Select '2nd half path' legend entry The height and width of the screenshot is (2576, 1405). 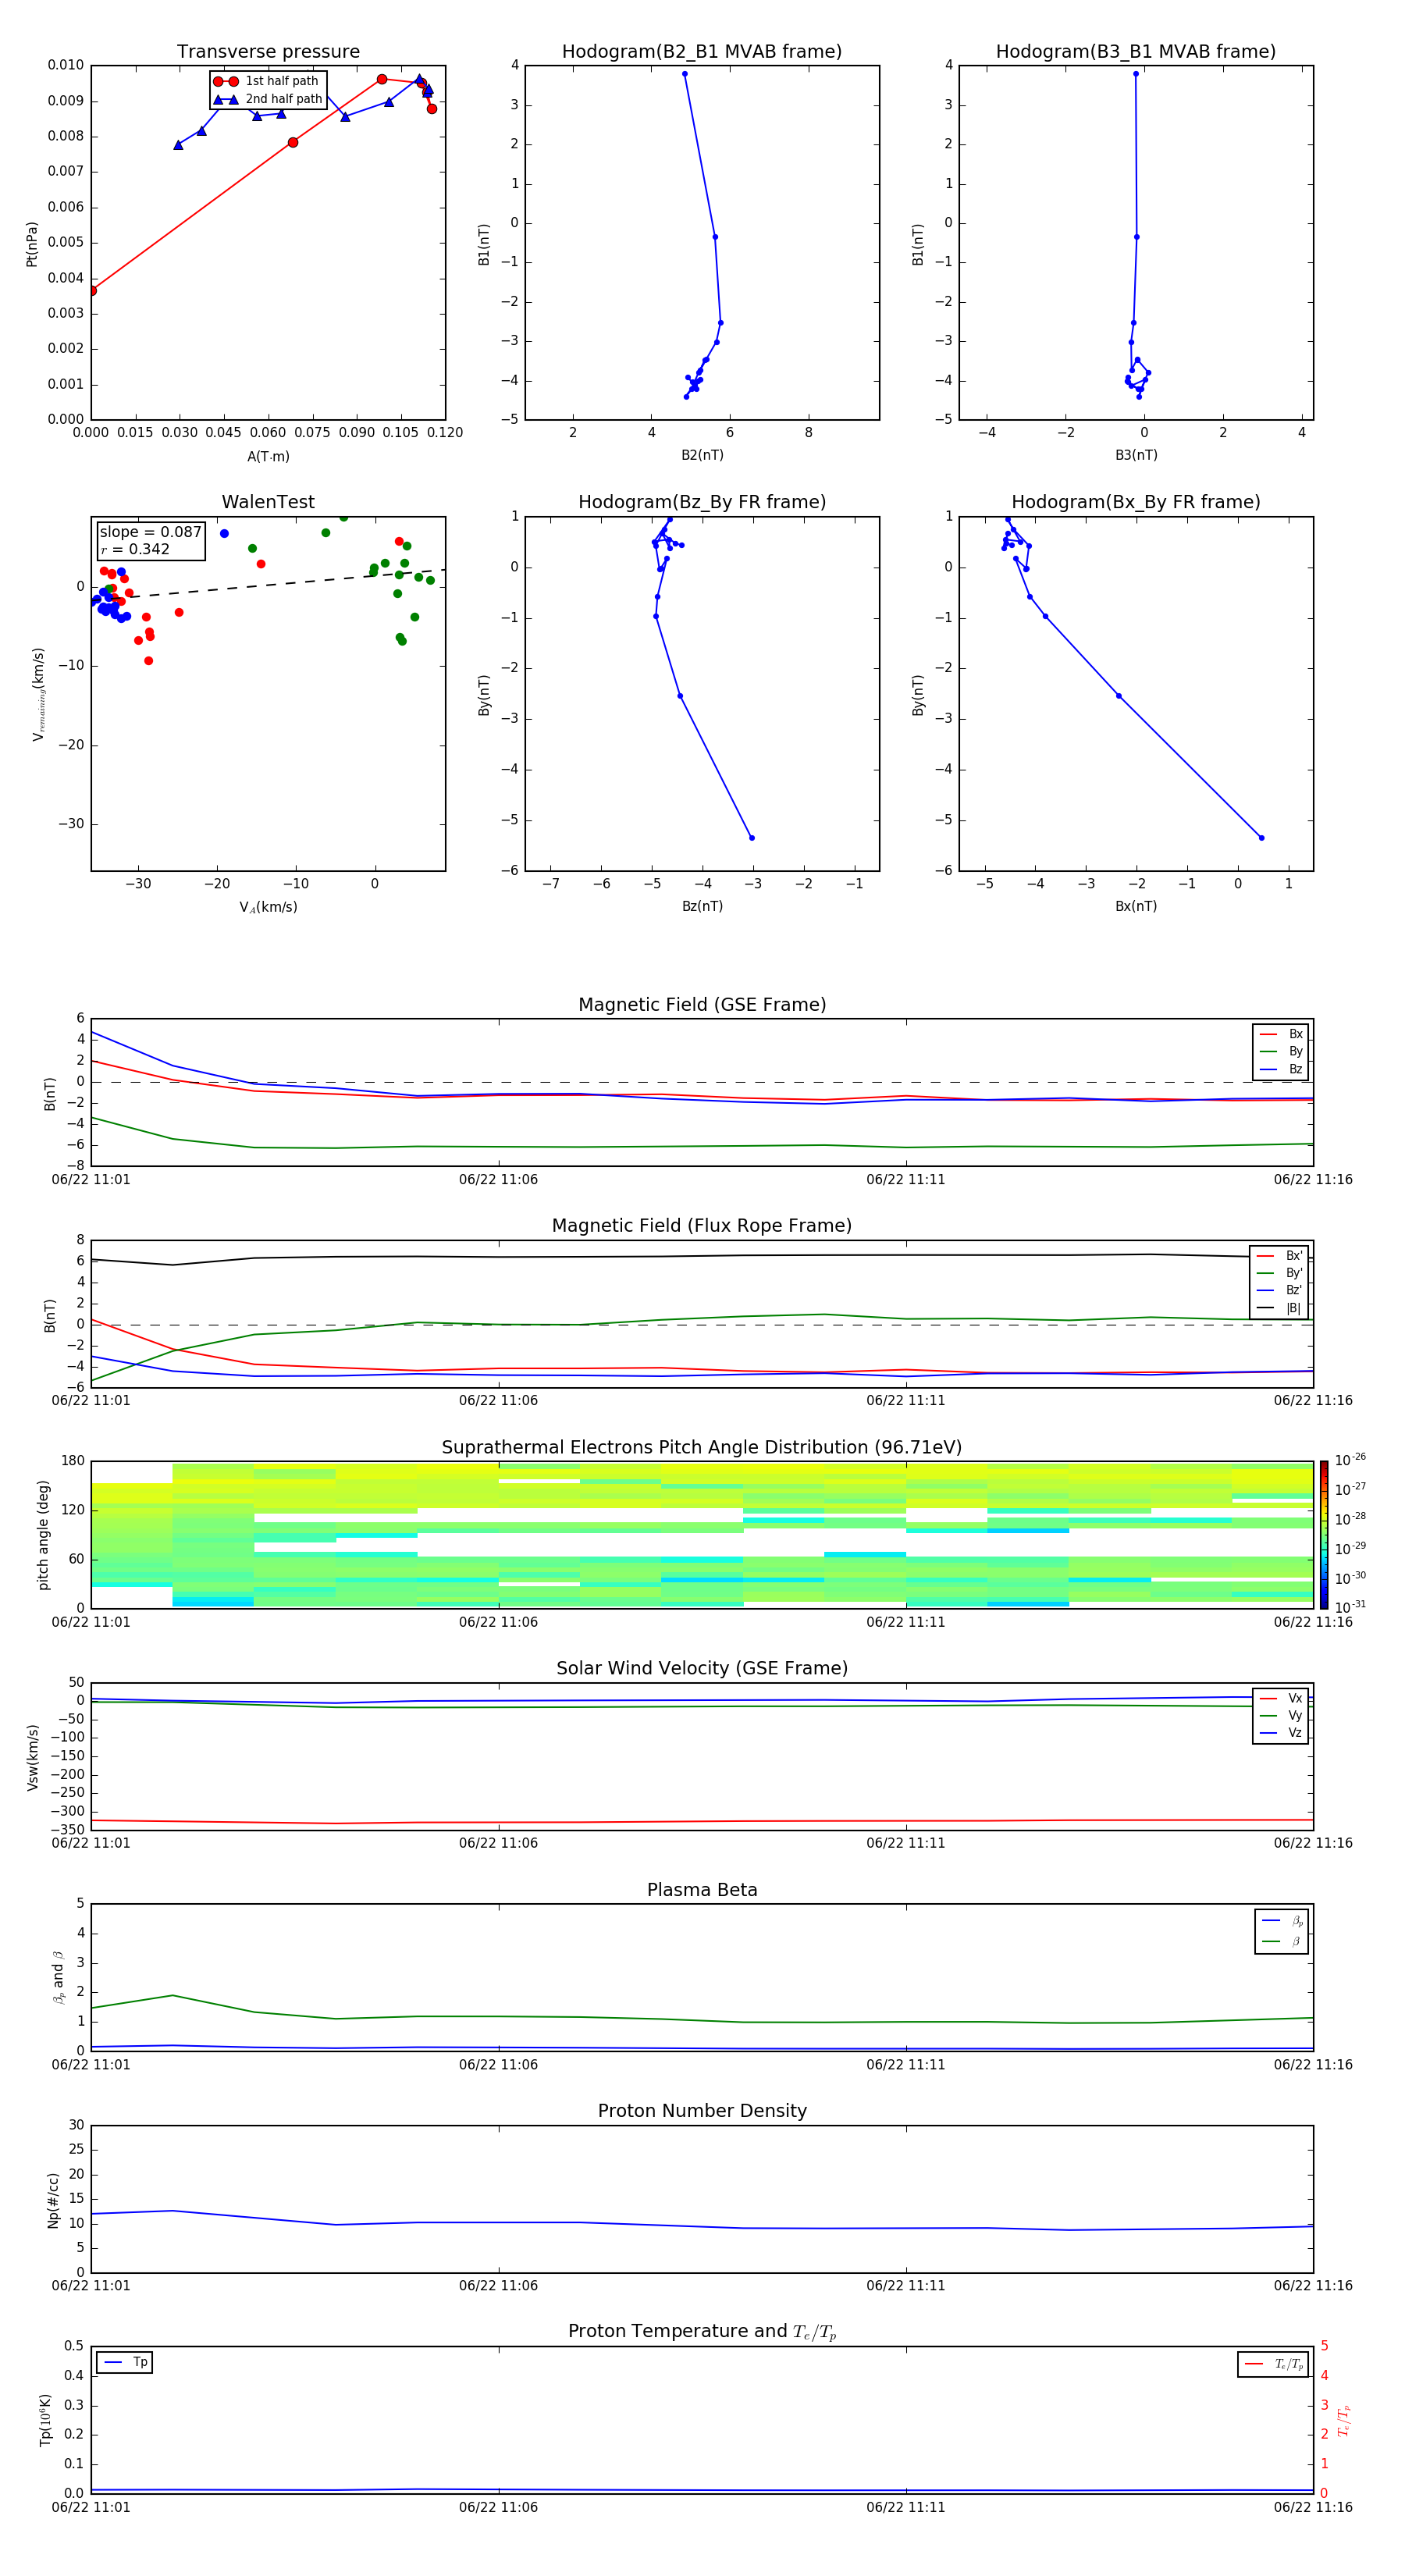pos(268,99)
